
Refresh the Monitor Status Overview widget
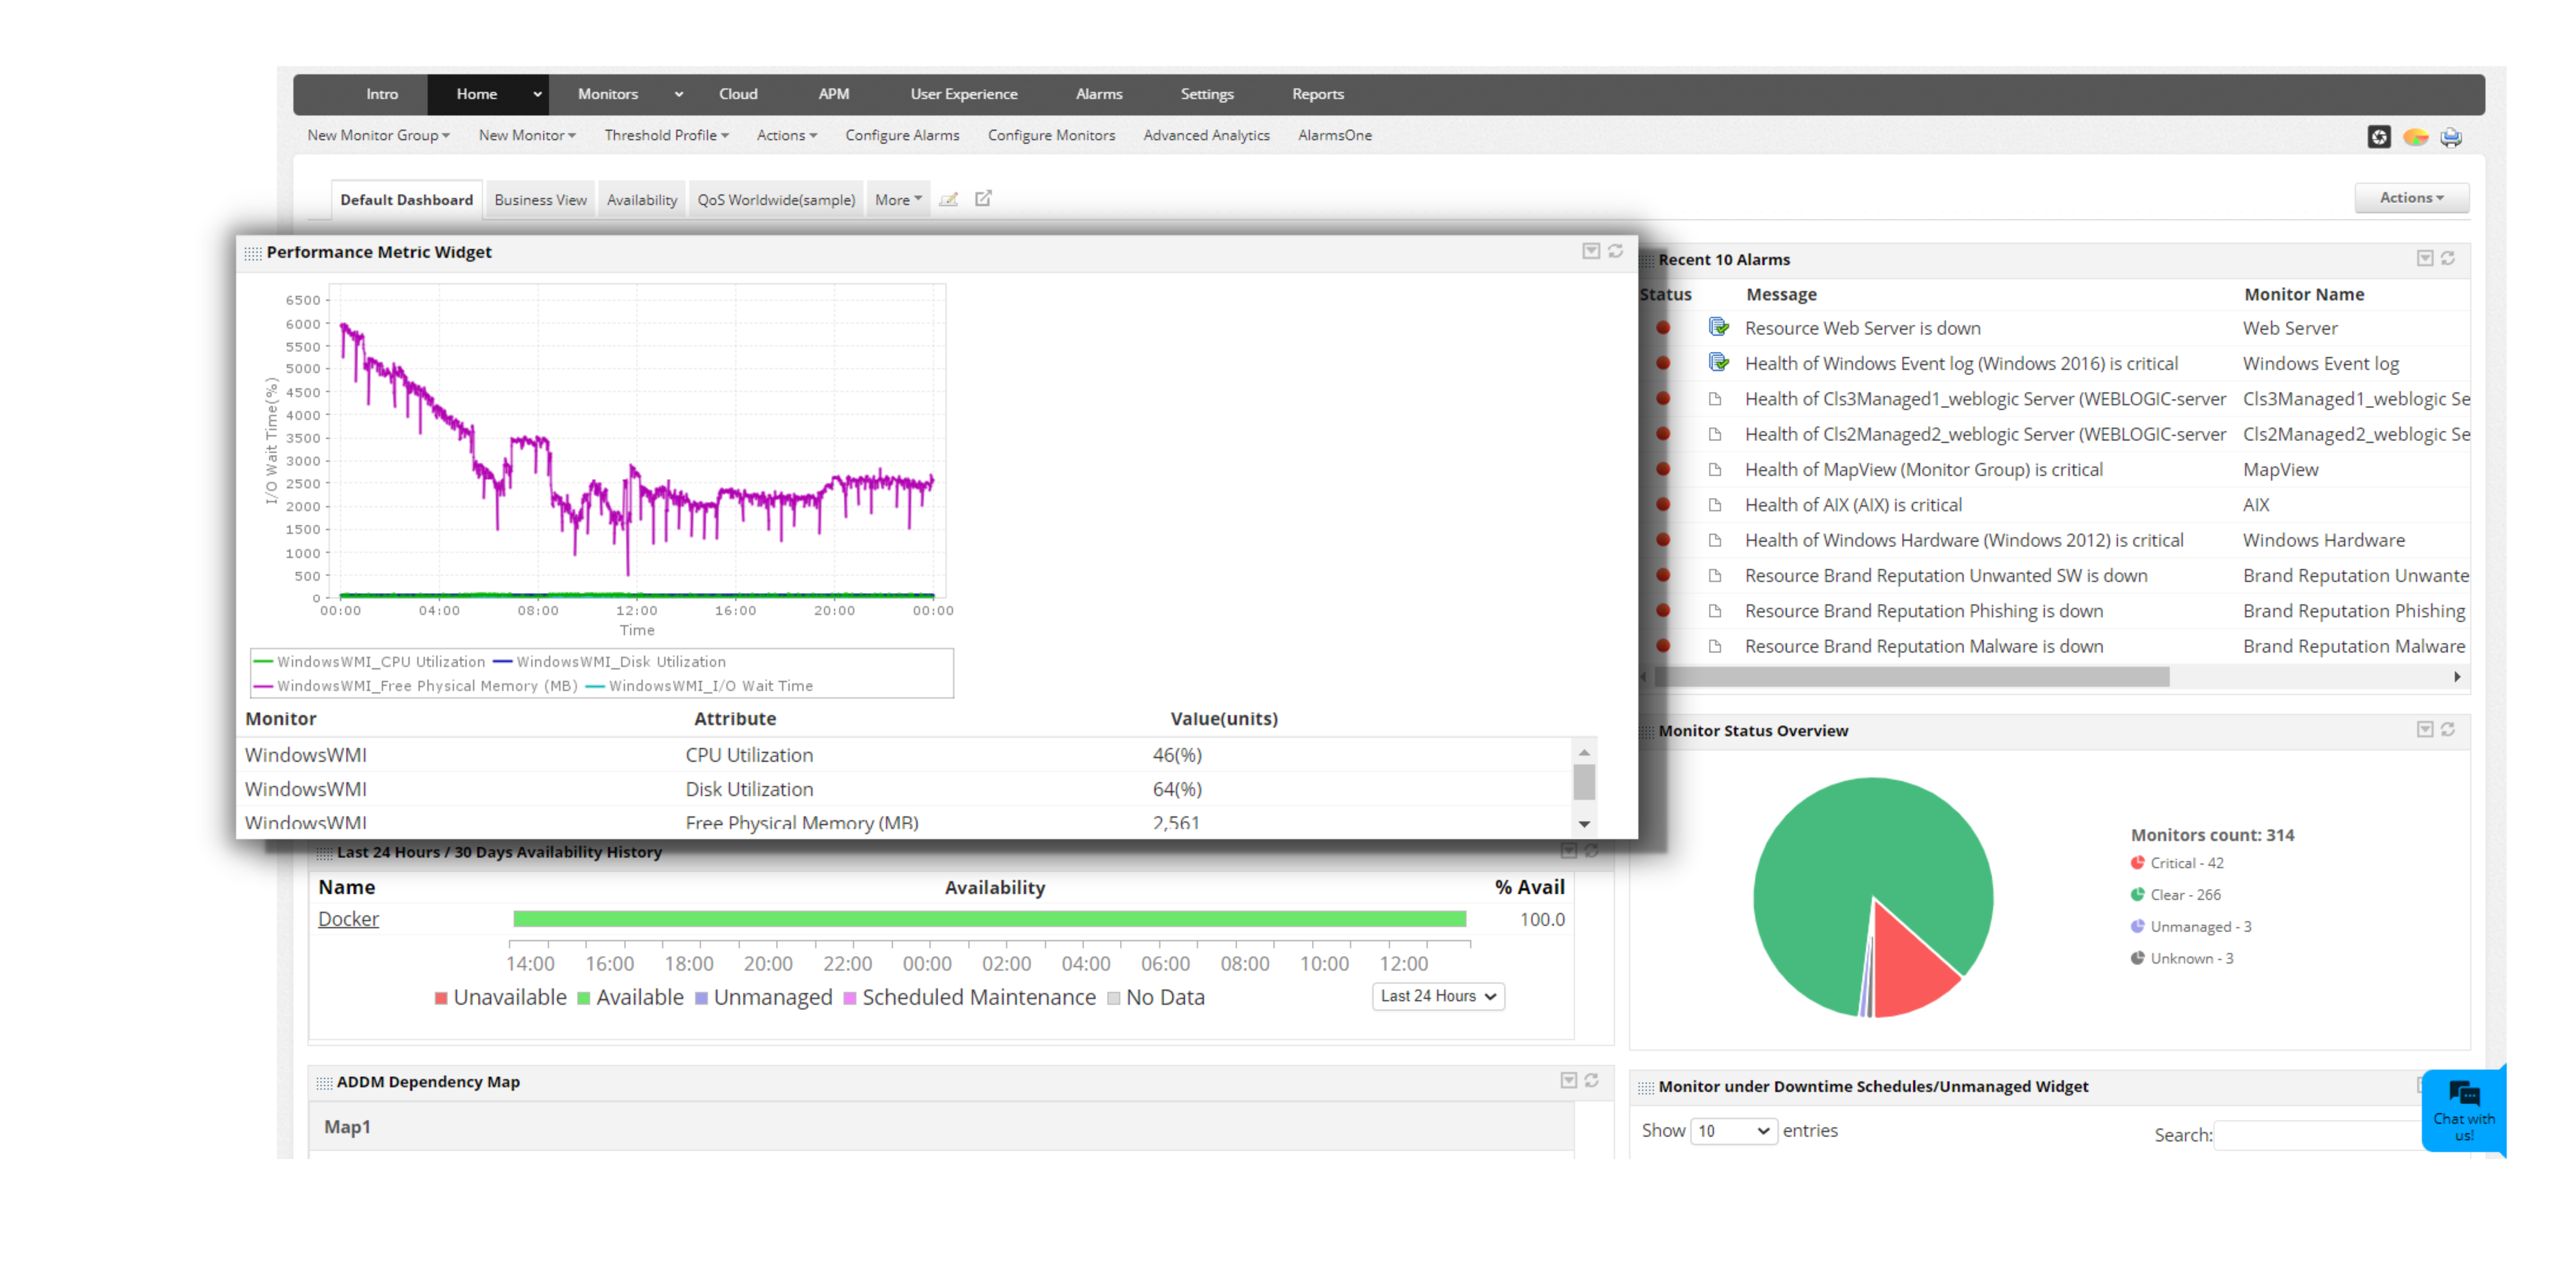click(x=2448, y=731)
